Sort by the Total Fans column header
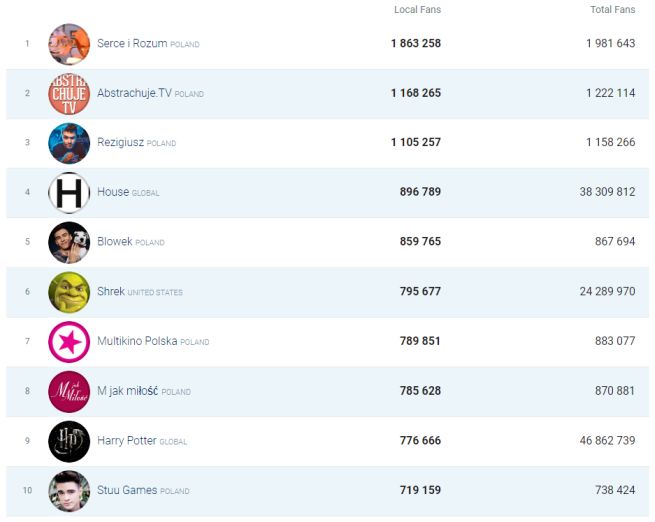Viewport: 655px width, 522px height. point(612,10)
